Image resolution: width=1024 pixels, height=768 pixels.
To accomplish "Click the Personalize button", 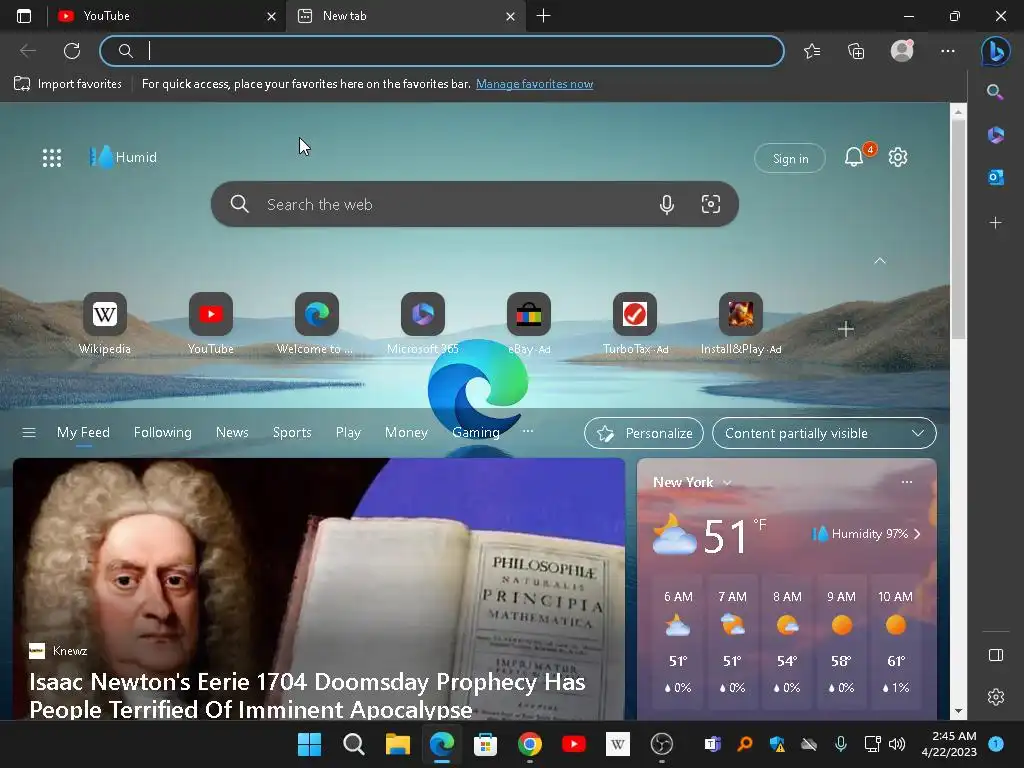I will (x=644, y=433).
